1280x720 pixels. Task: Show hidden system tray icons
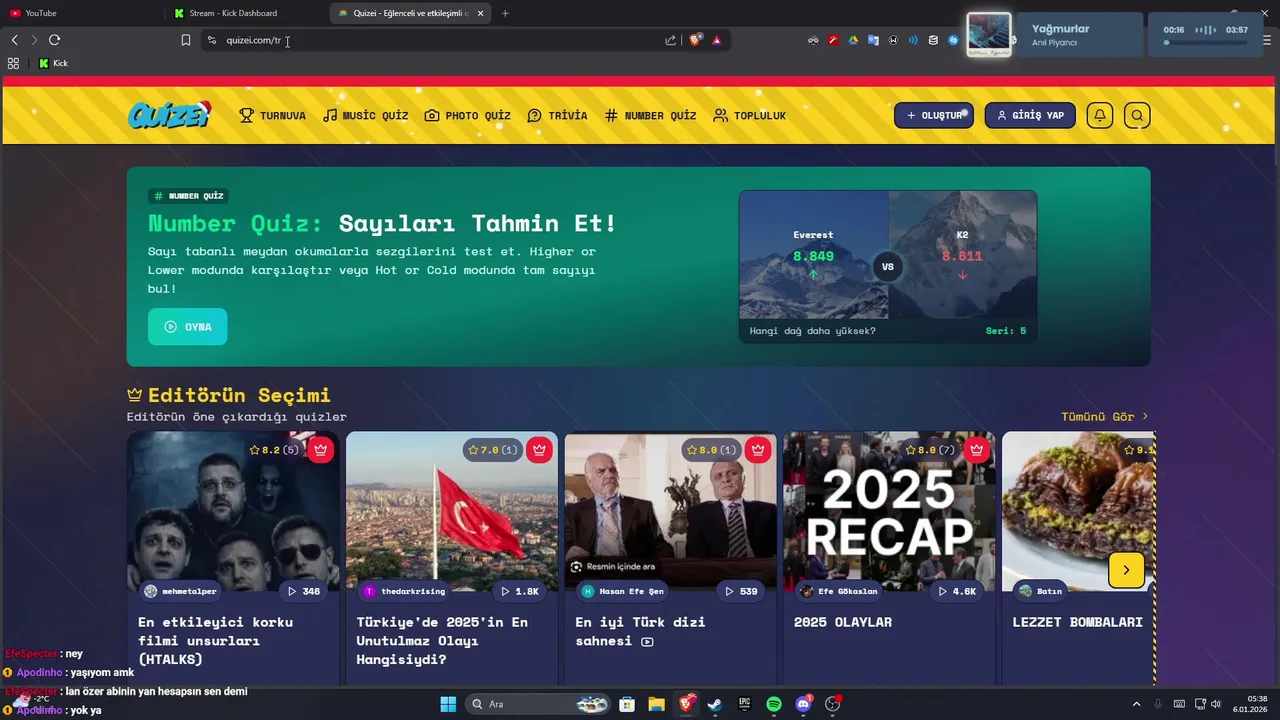[1136, 704]
